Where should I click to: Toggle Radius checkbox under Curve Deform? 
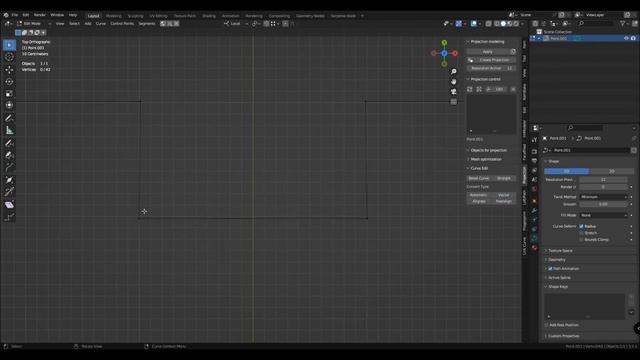[581, 226]
